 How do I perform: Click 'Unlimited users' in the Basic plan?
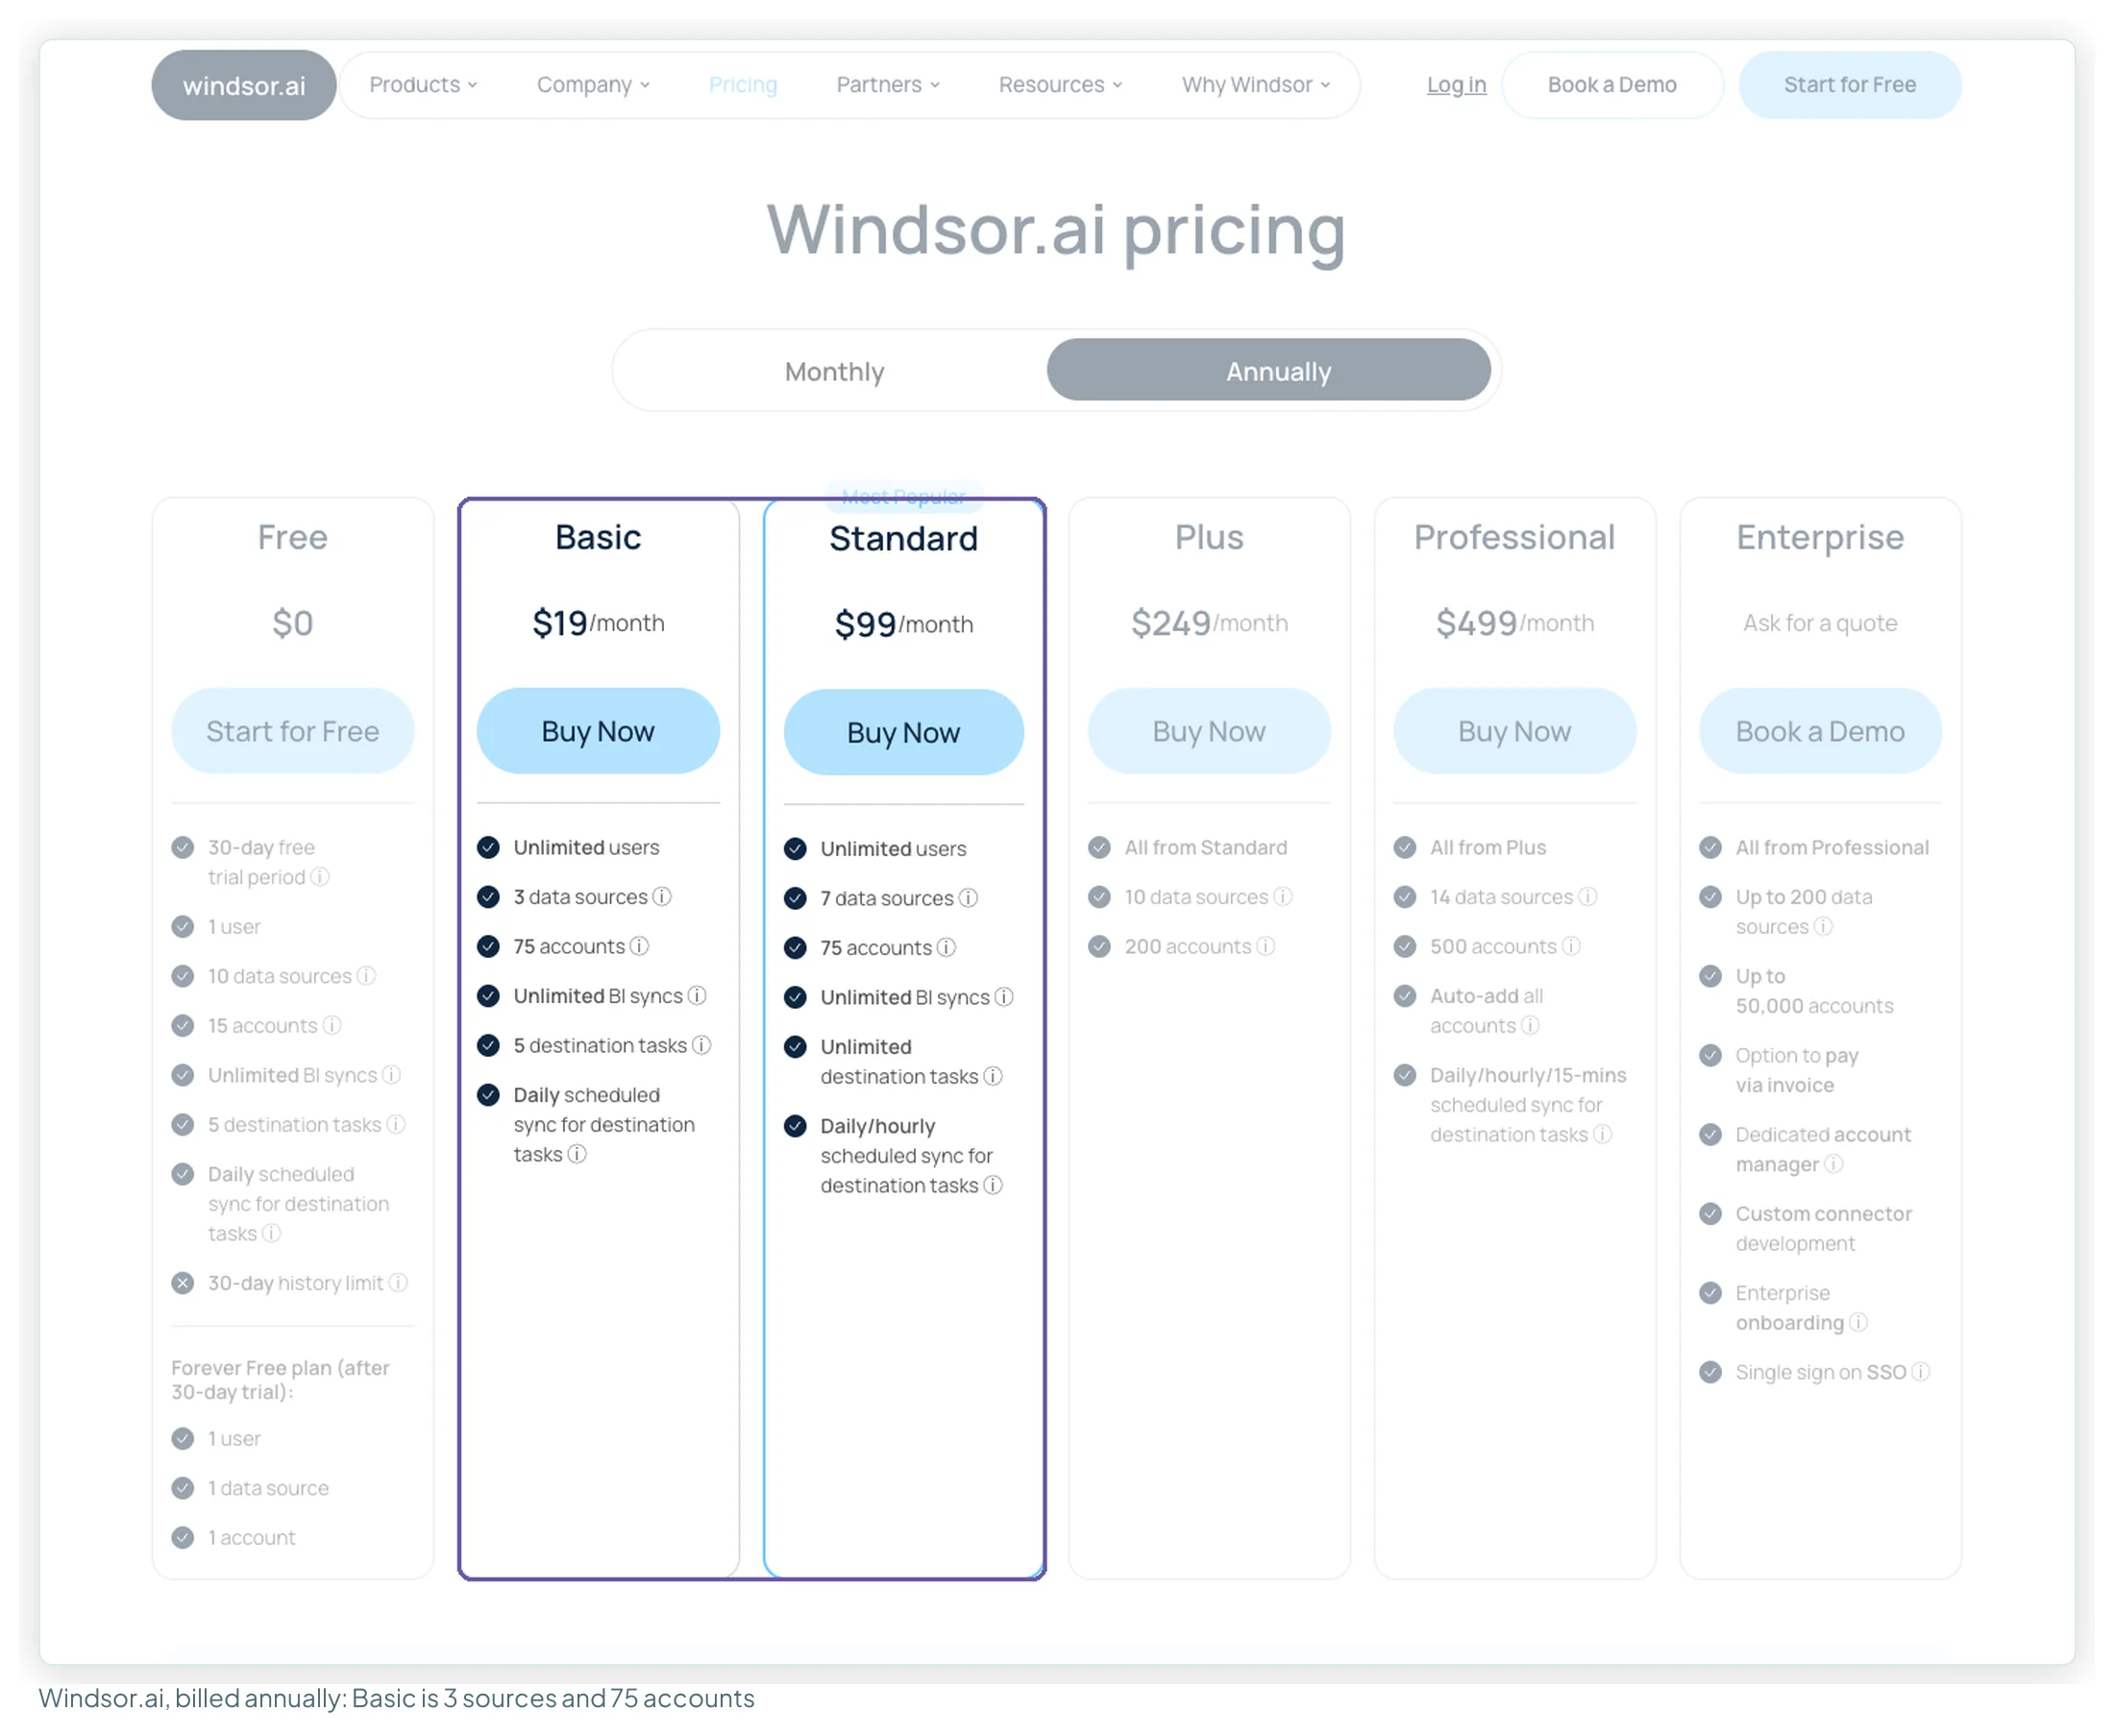coord(586,847)
